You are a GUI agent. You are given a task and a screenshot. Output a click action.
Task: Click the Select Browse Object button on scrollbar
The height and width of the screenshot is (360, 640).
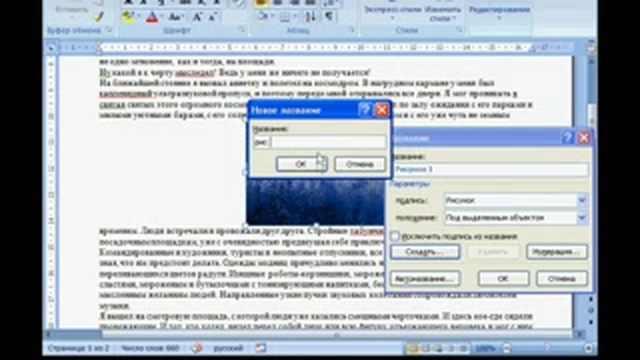(591, 311)
